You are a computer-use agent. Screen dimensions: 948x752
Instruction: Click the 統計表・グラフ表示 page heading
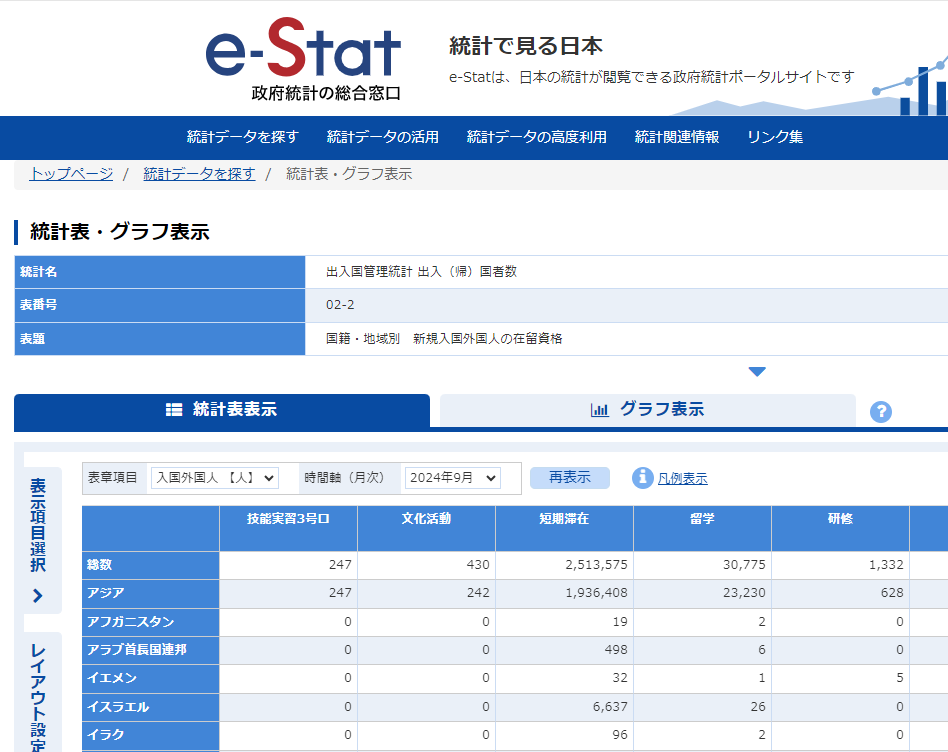(120, 232)
